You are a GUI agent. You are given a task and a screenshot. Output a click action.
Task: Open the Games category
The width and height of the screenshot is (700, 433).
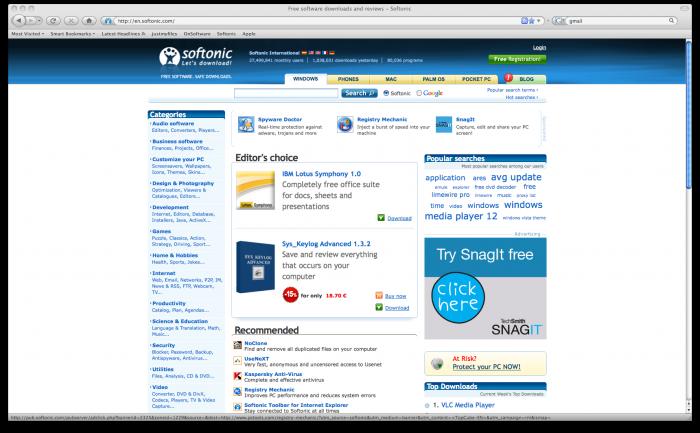point(162,231)
